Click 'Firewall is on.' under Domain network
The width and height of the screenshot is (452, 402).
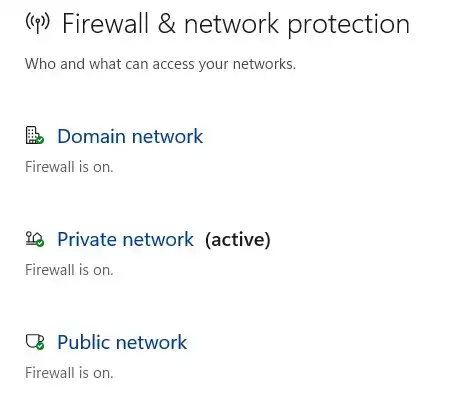click(x=69, y=167)
